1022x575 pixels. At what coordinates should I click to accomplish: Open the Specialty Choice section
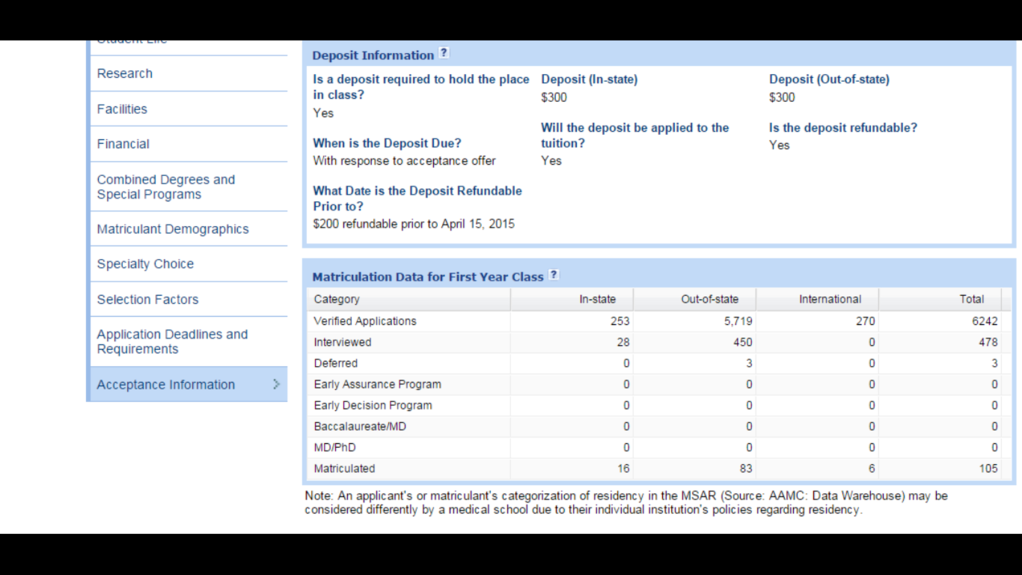[x=145, y=264]
